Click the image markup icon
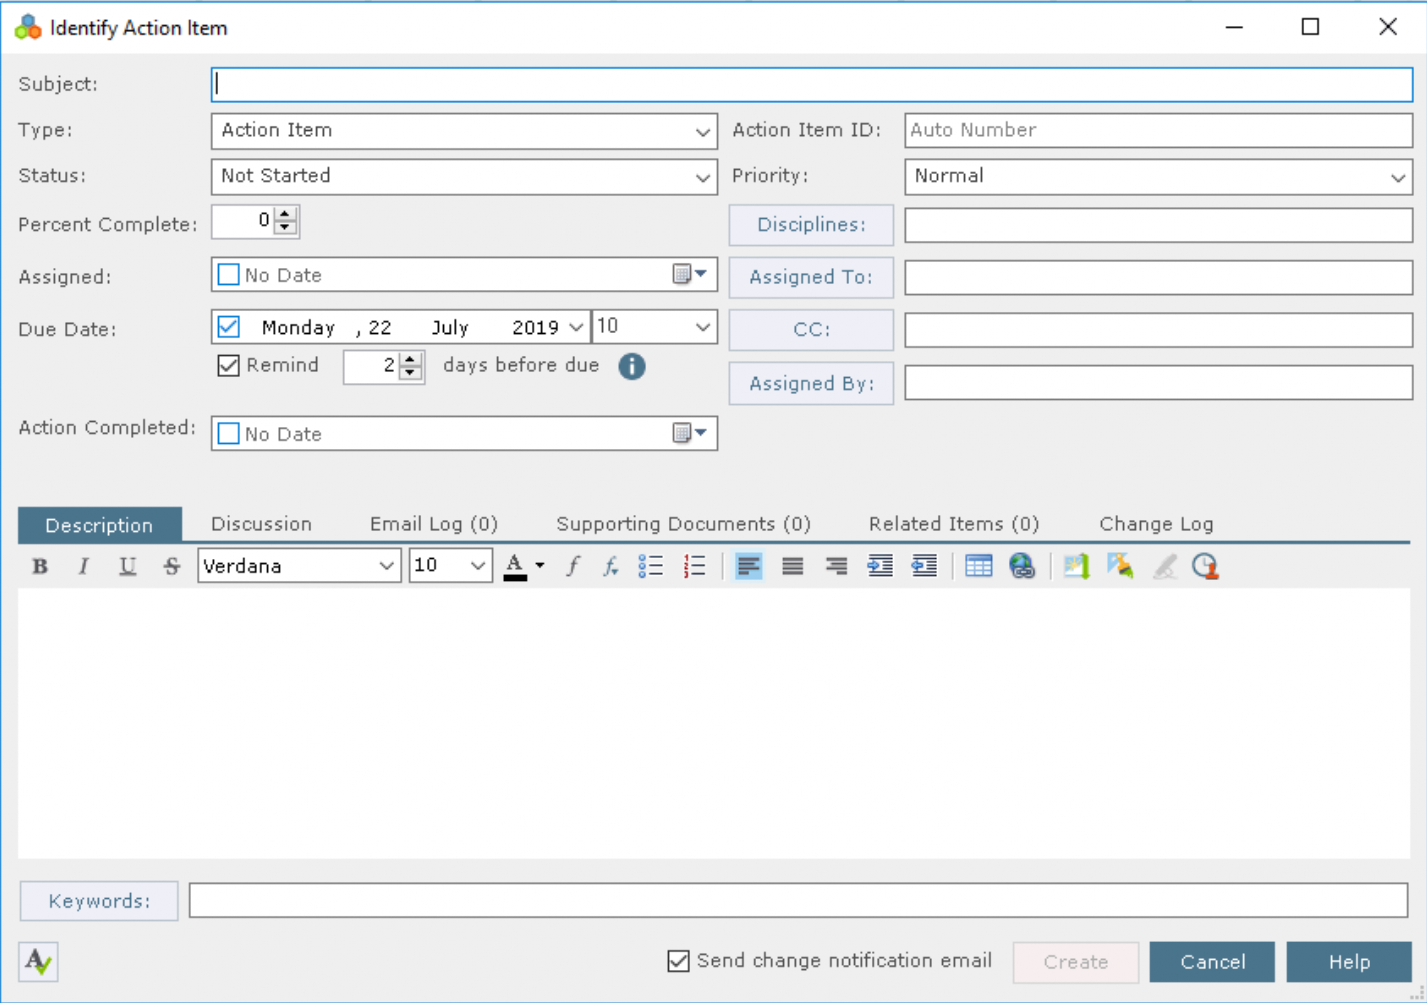The height and width of the screenshot is (1003, 1427). coord(1121,566)
